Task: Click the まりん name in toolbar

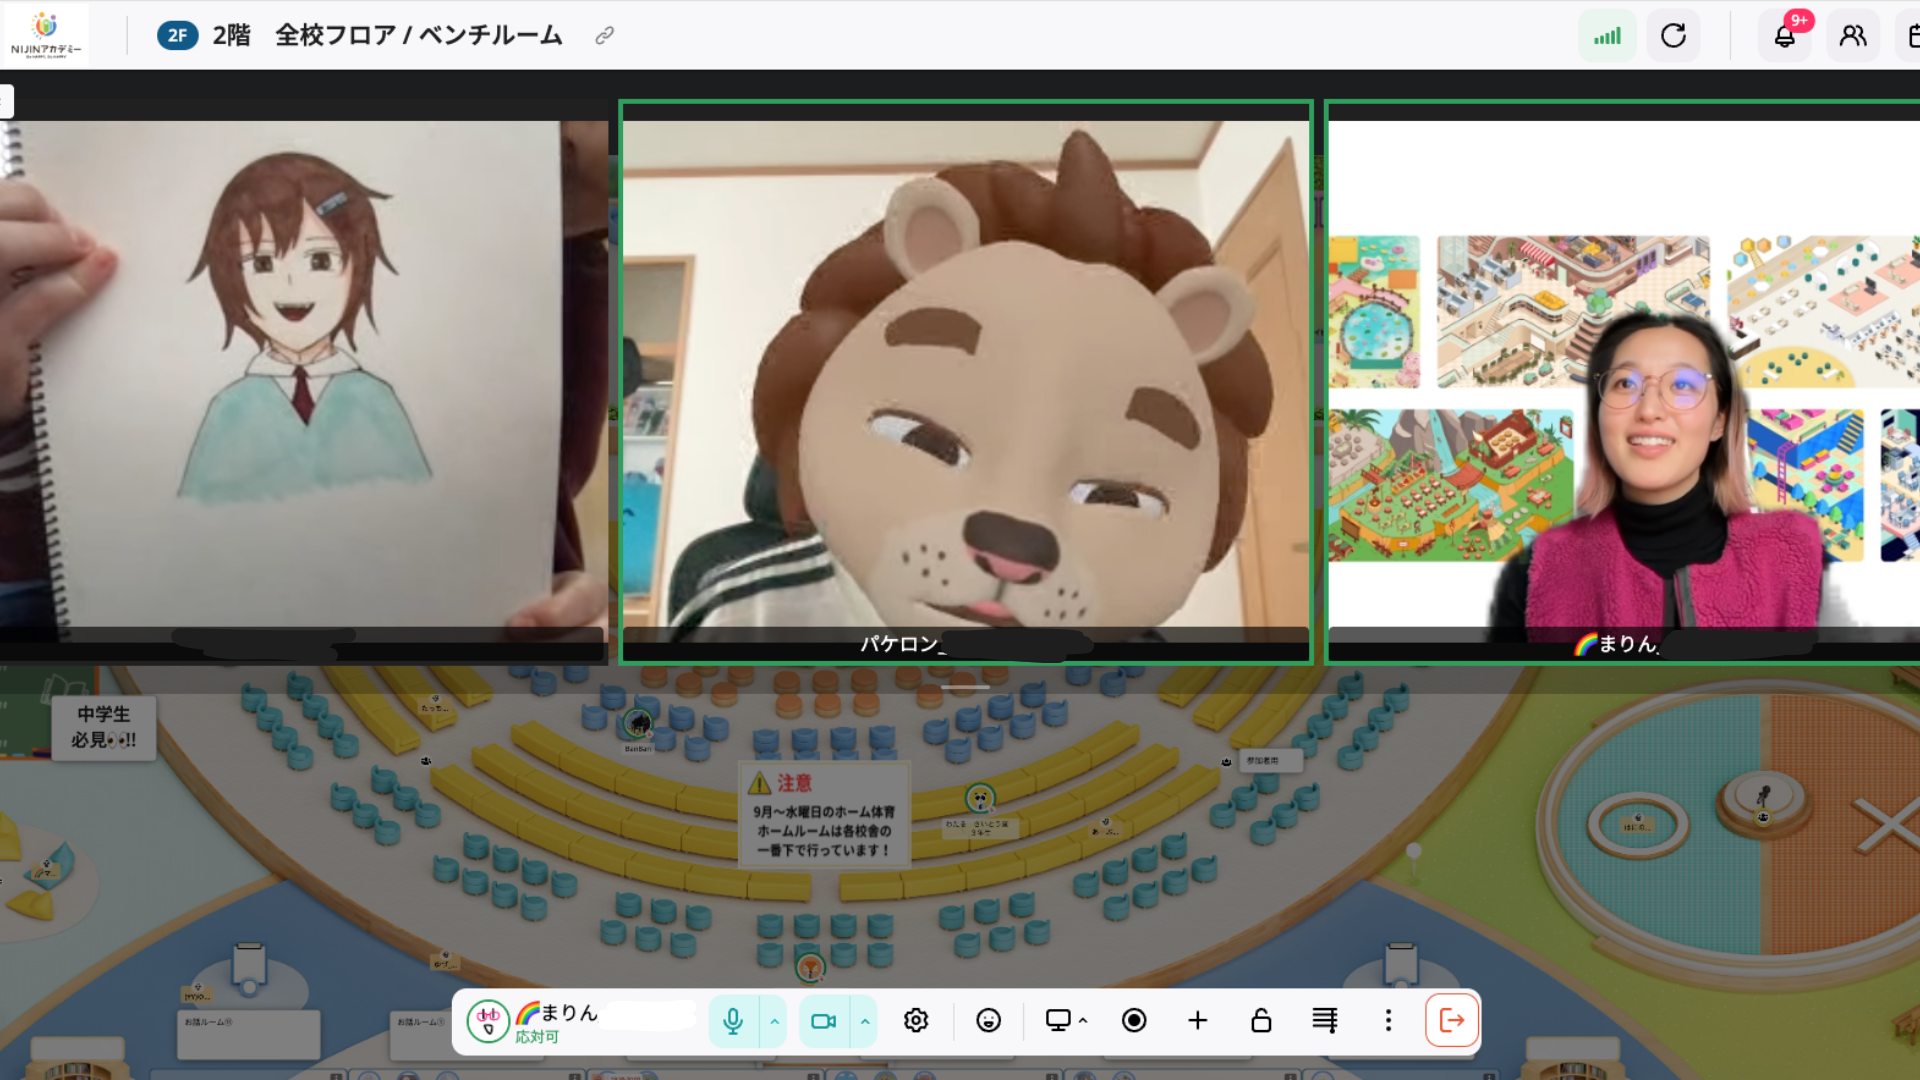Action: pyautogui.click(x=569, y=1012)
